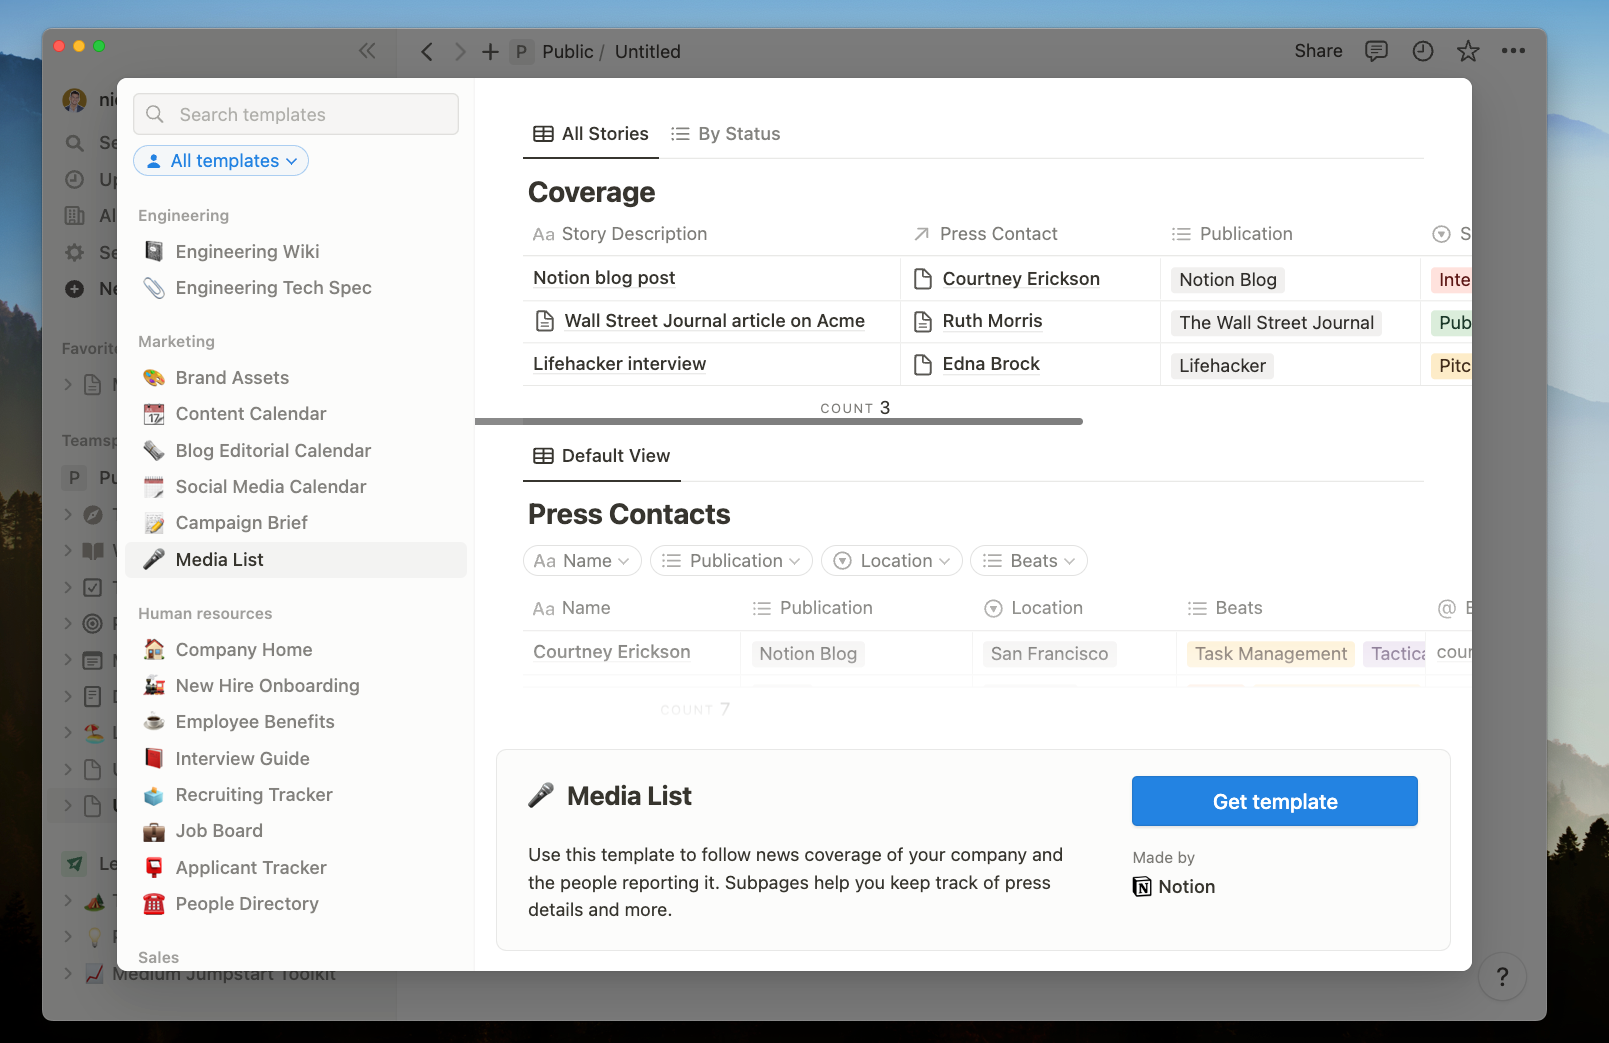Select the Default View tab
The height and width of the screenshot is (1043, 1609).
click(602, 456)
